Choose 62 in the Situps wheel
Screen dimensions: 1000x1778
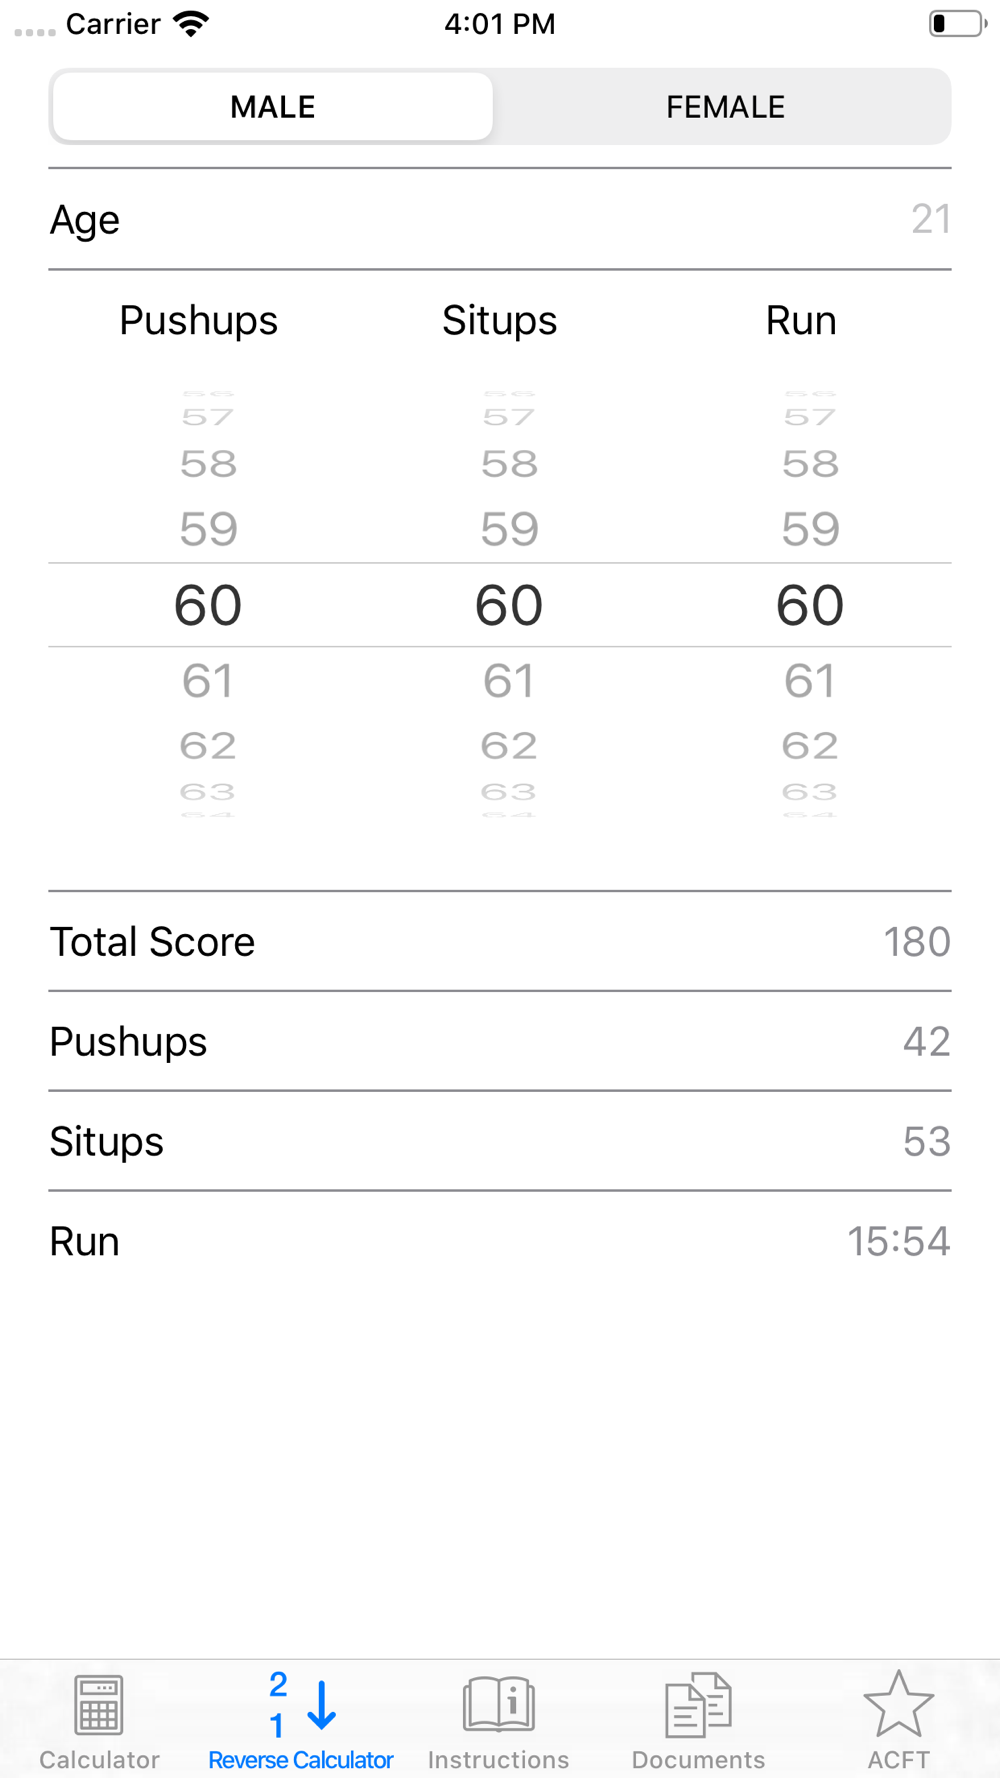[x=509, y=746]
